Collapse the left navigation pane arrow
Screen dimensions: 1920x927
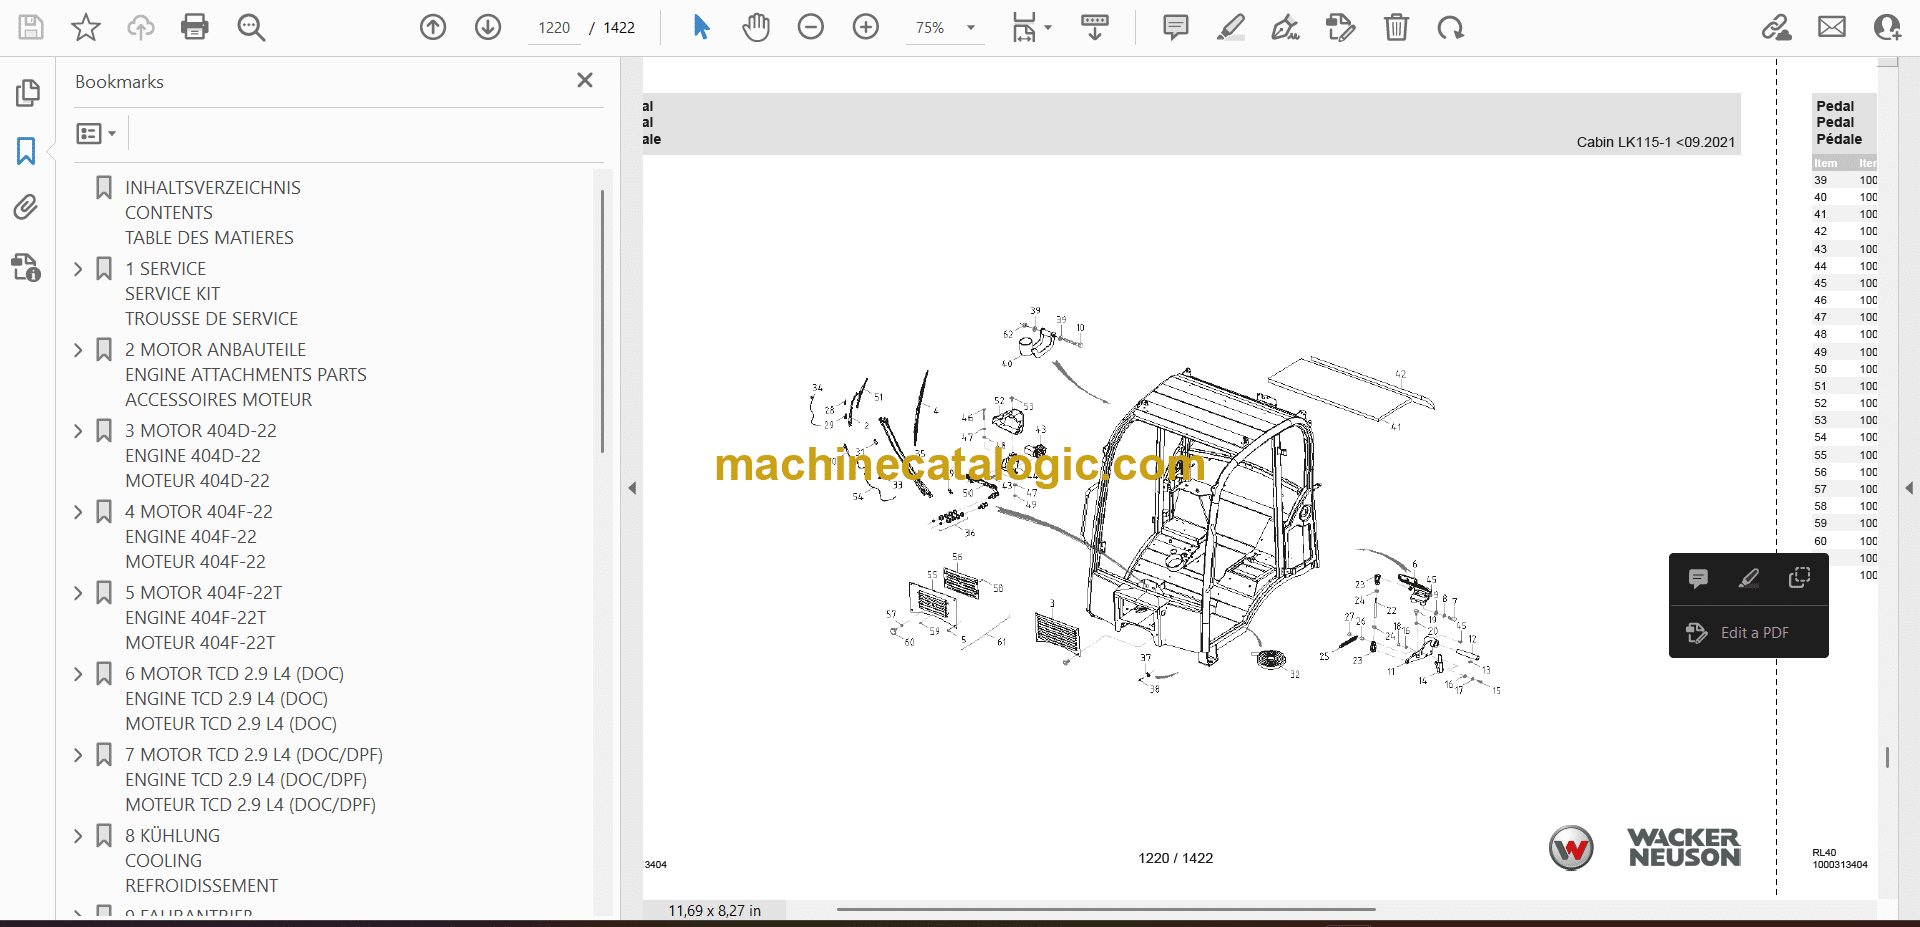(632, 488)
